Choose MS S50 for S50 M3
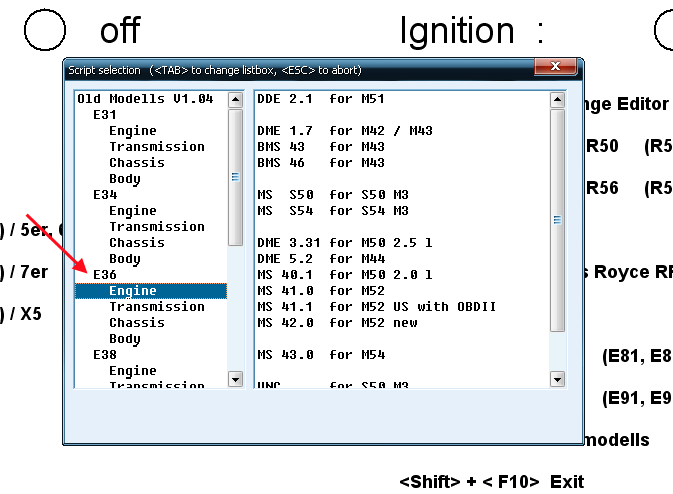Image resolution: width=673 pixels, height=494 pixels. pos(333,194)
